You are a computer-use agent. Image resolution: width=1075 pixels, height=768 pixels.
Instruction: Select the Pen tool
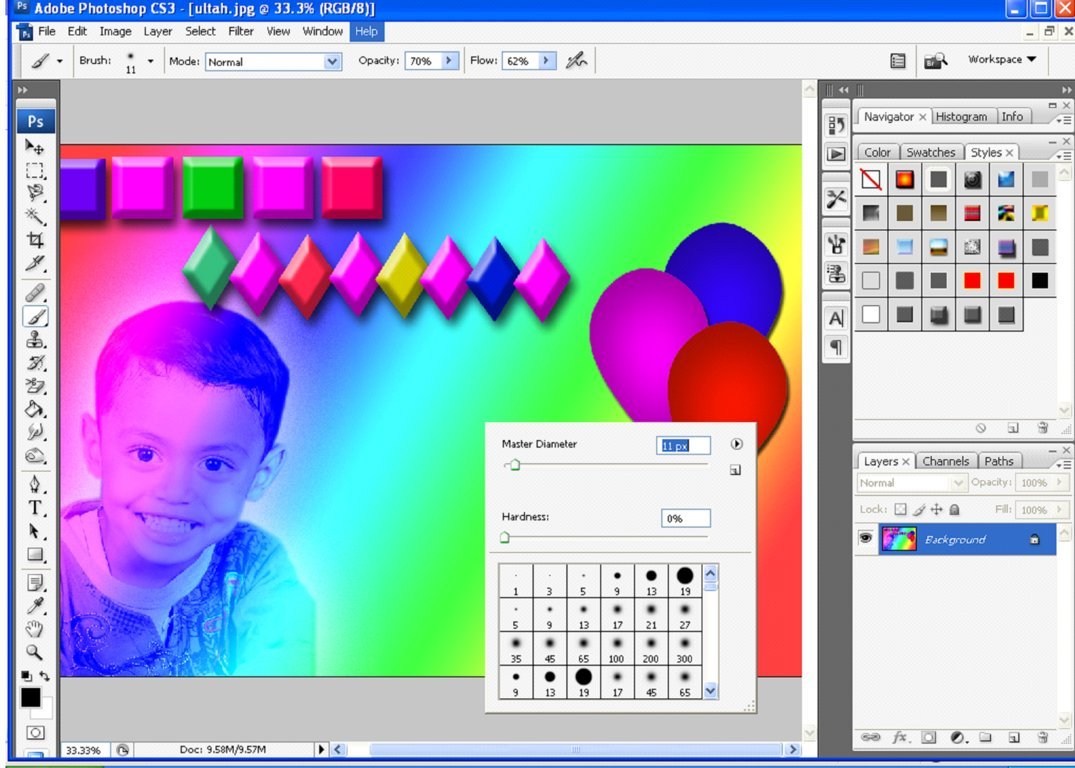pos(34,485)
